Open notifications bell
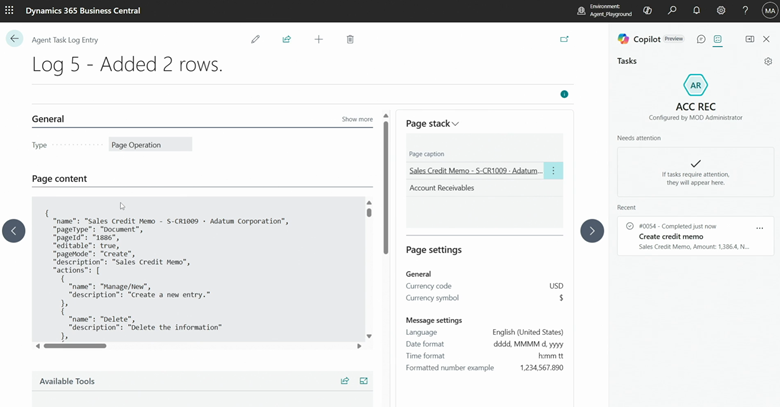 click(696, 10)
